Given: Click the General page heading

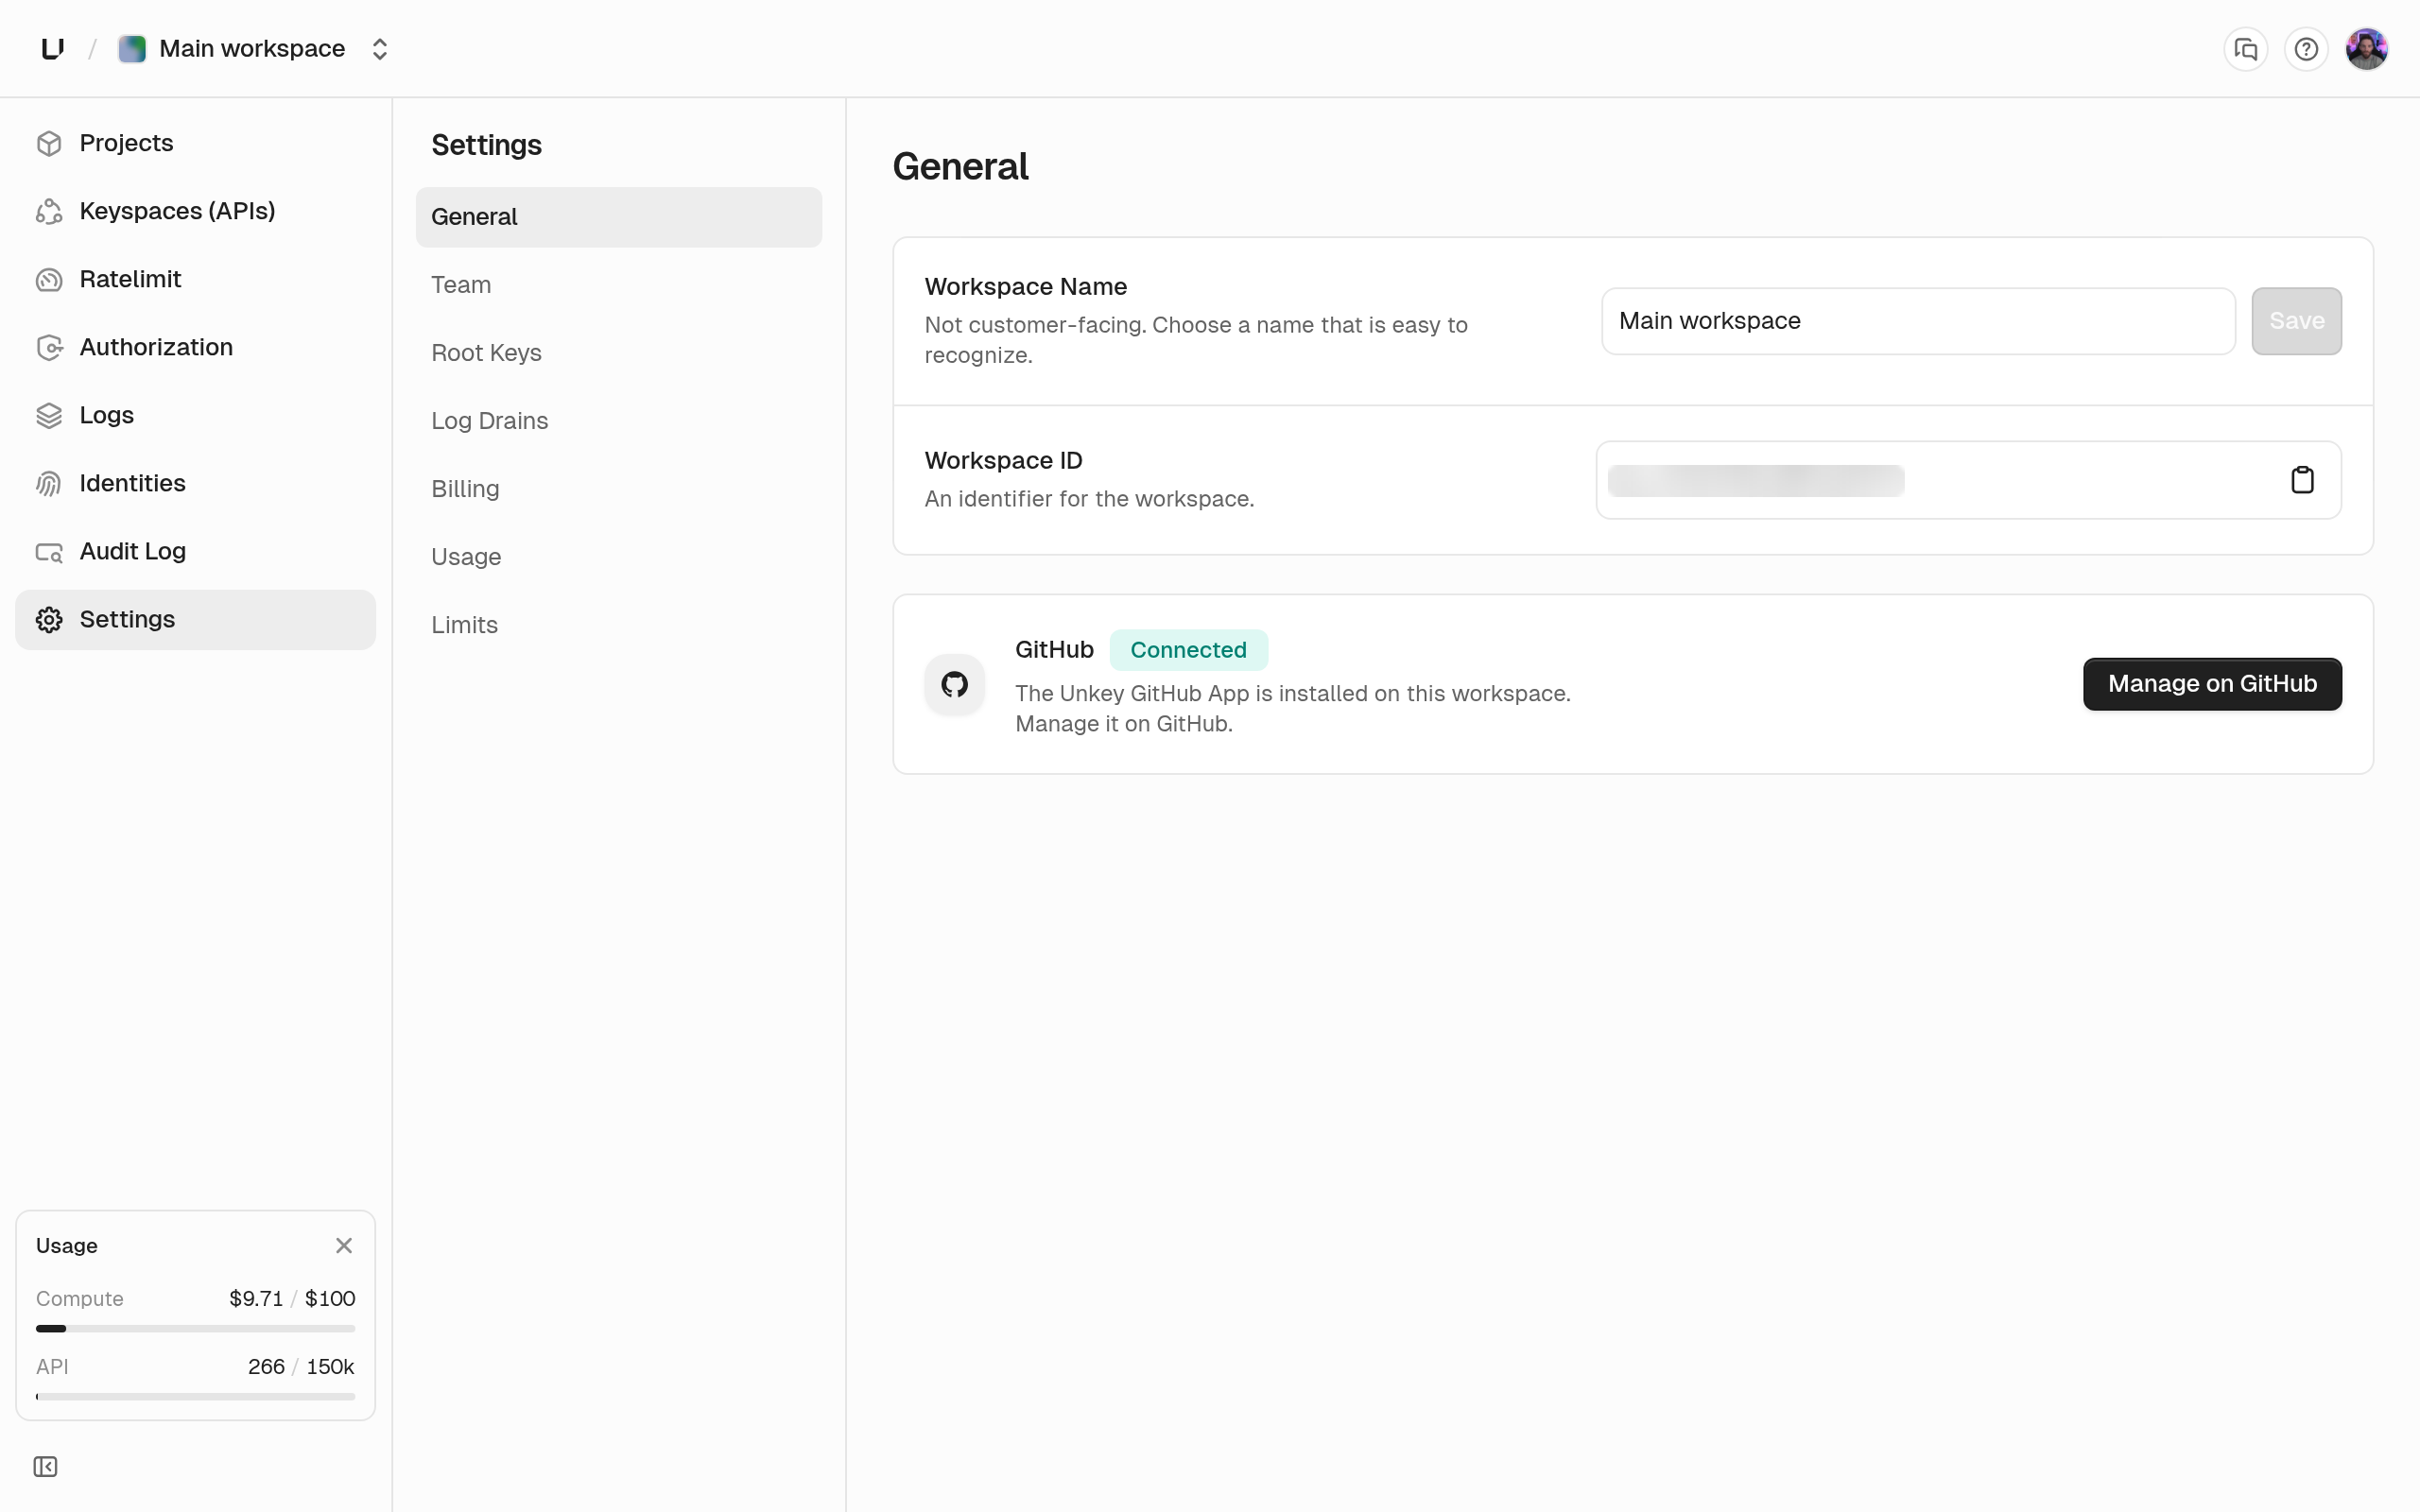Looking at the screenshot, I should [x=960, y=166].
